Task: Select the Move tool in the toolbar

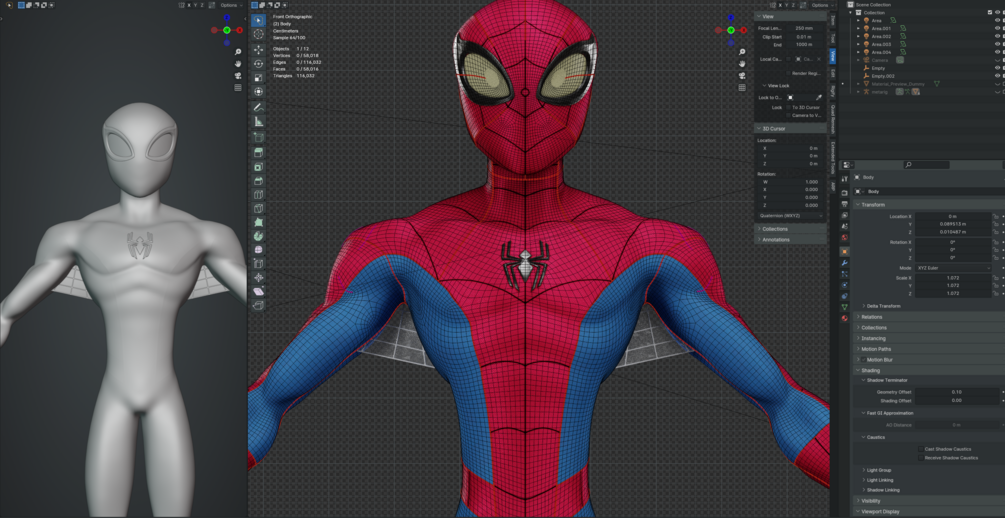Action: point(259,49)
